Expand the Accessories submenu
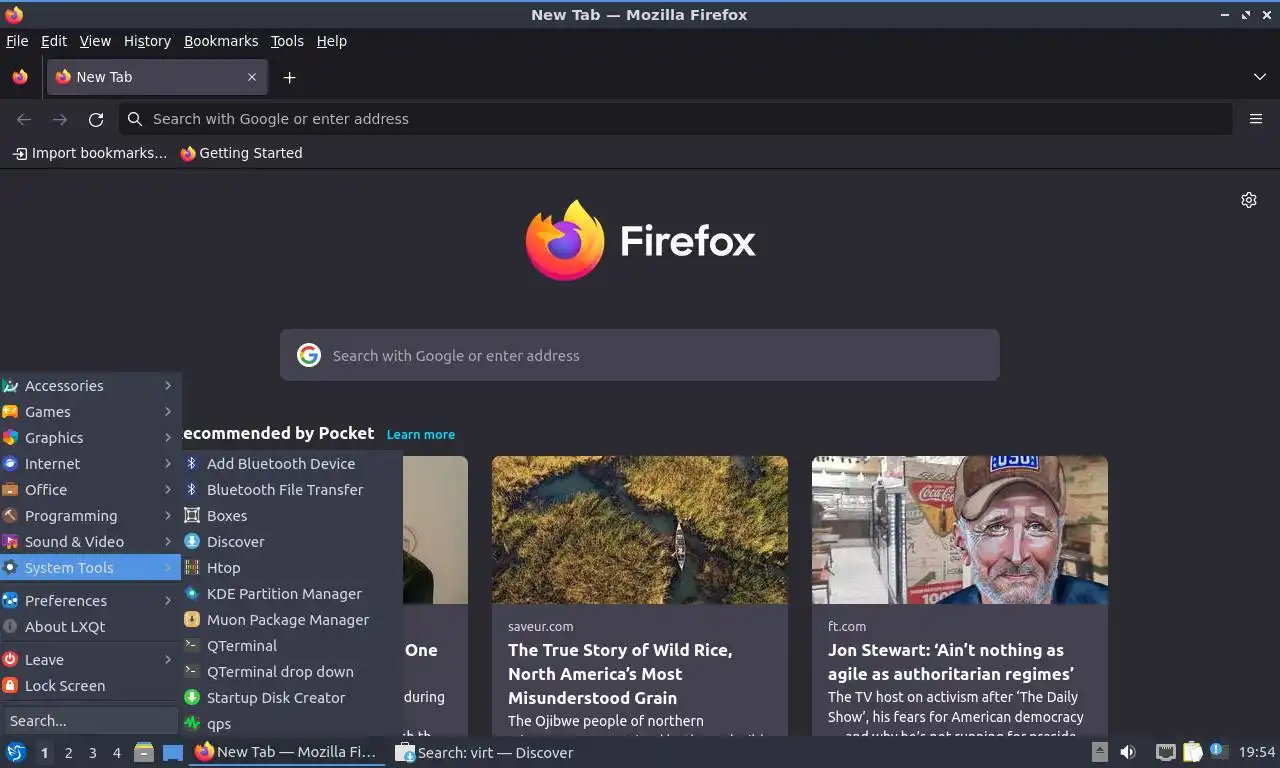 click(90, 386)
